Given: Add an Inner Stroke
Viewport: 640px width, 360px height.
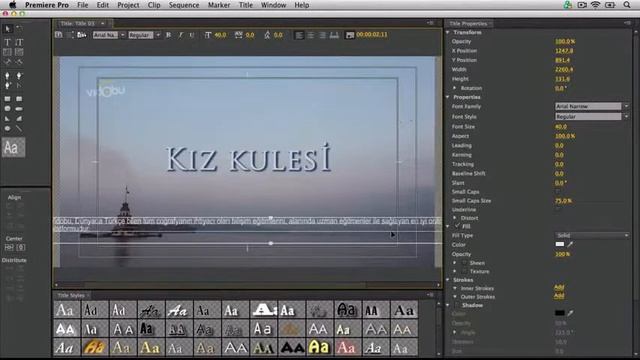Looking at the screenshot, I should point(559,288).
